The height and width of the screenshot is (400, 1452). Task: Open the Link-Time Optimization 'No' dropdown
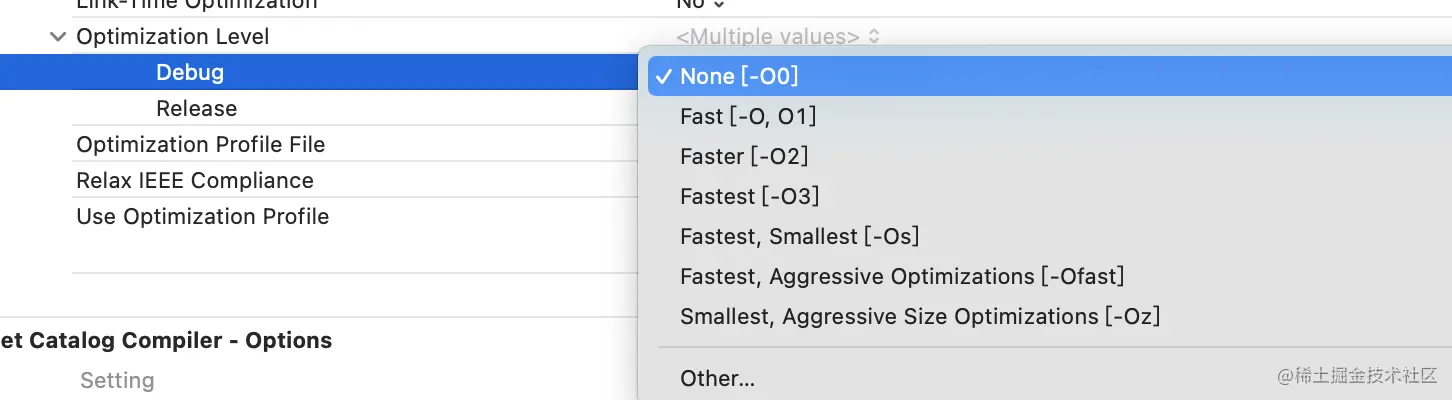tap(700, 4)
